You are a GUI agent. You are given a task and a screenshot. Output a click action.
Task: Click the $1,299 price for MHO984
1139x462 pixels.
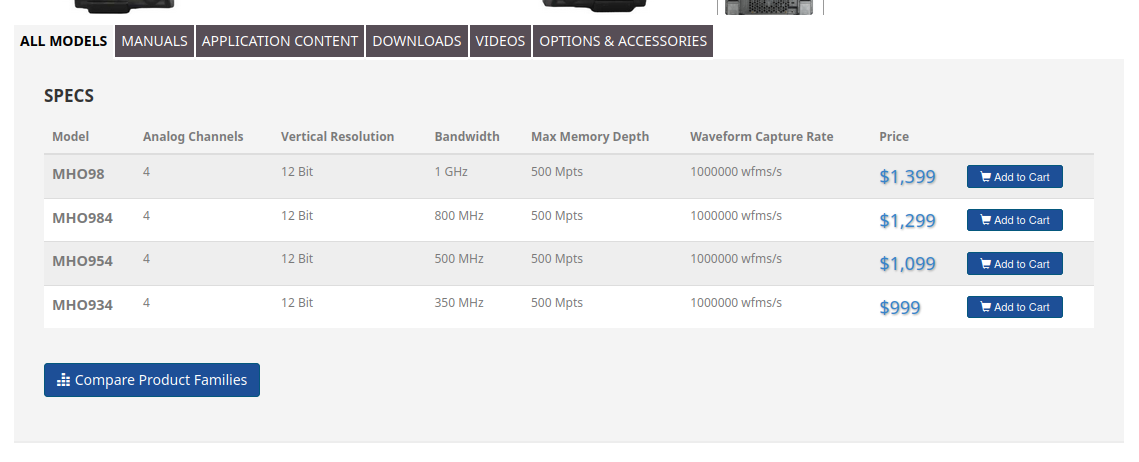(x=907, y=221)
